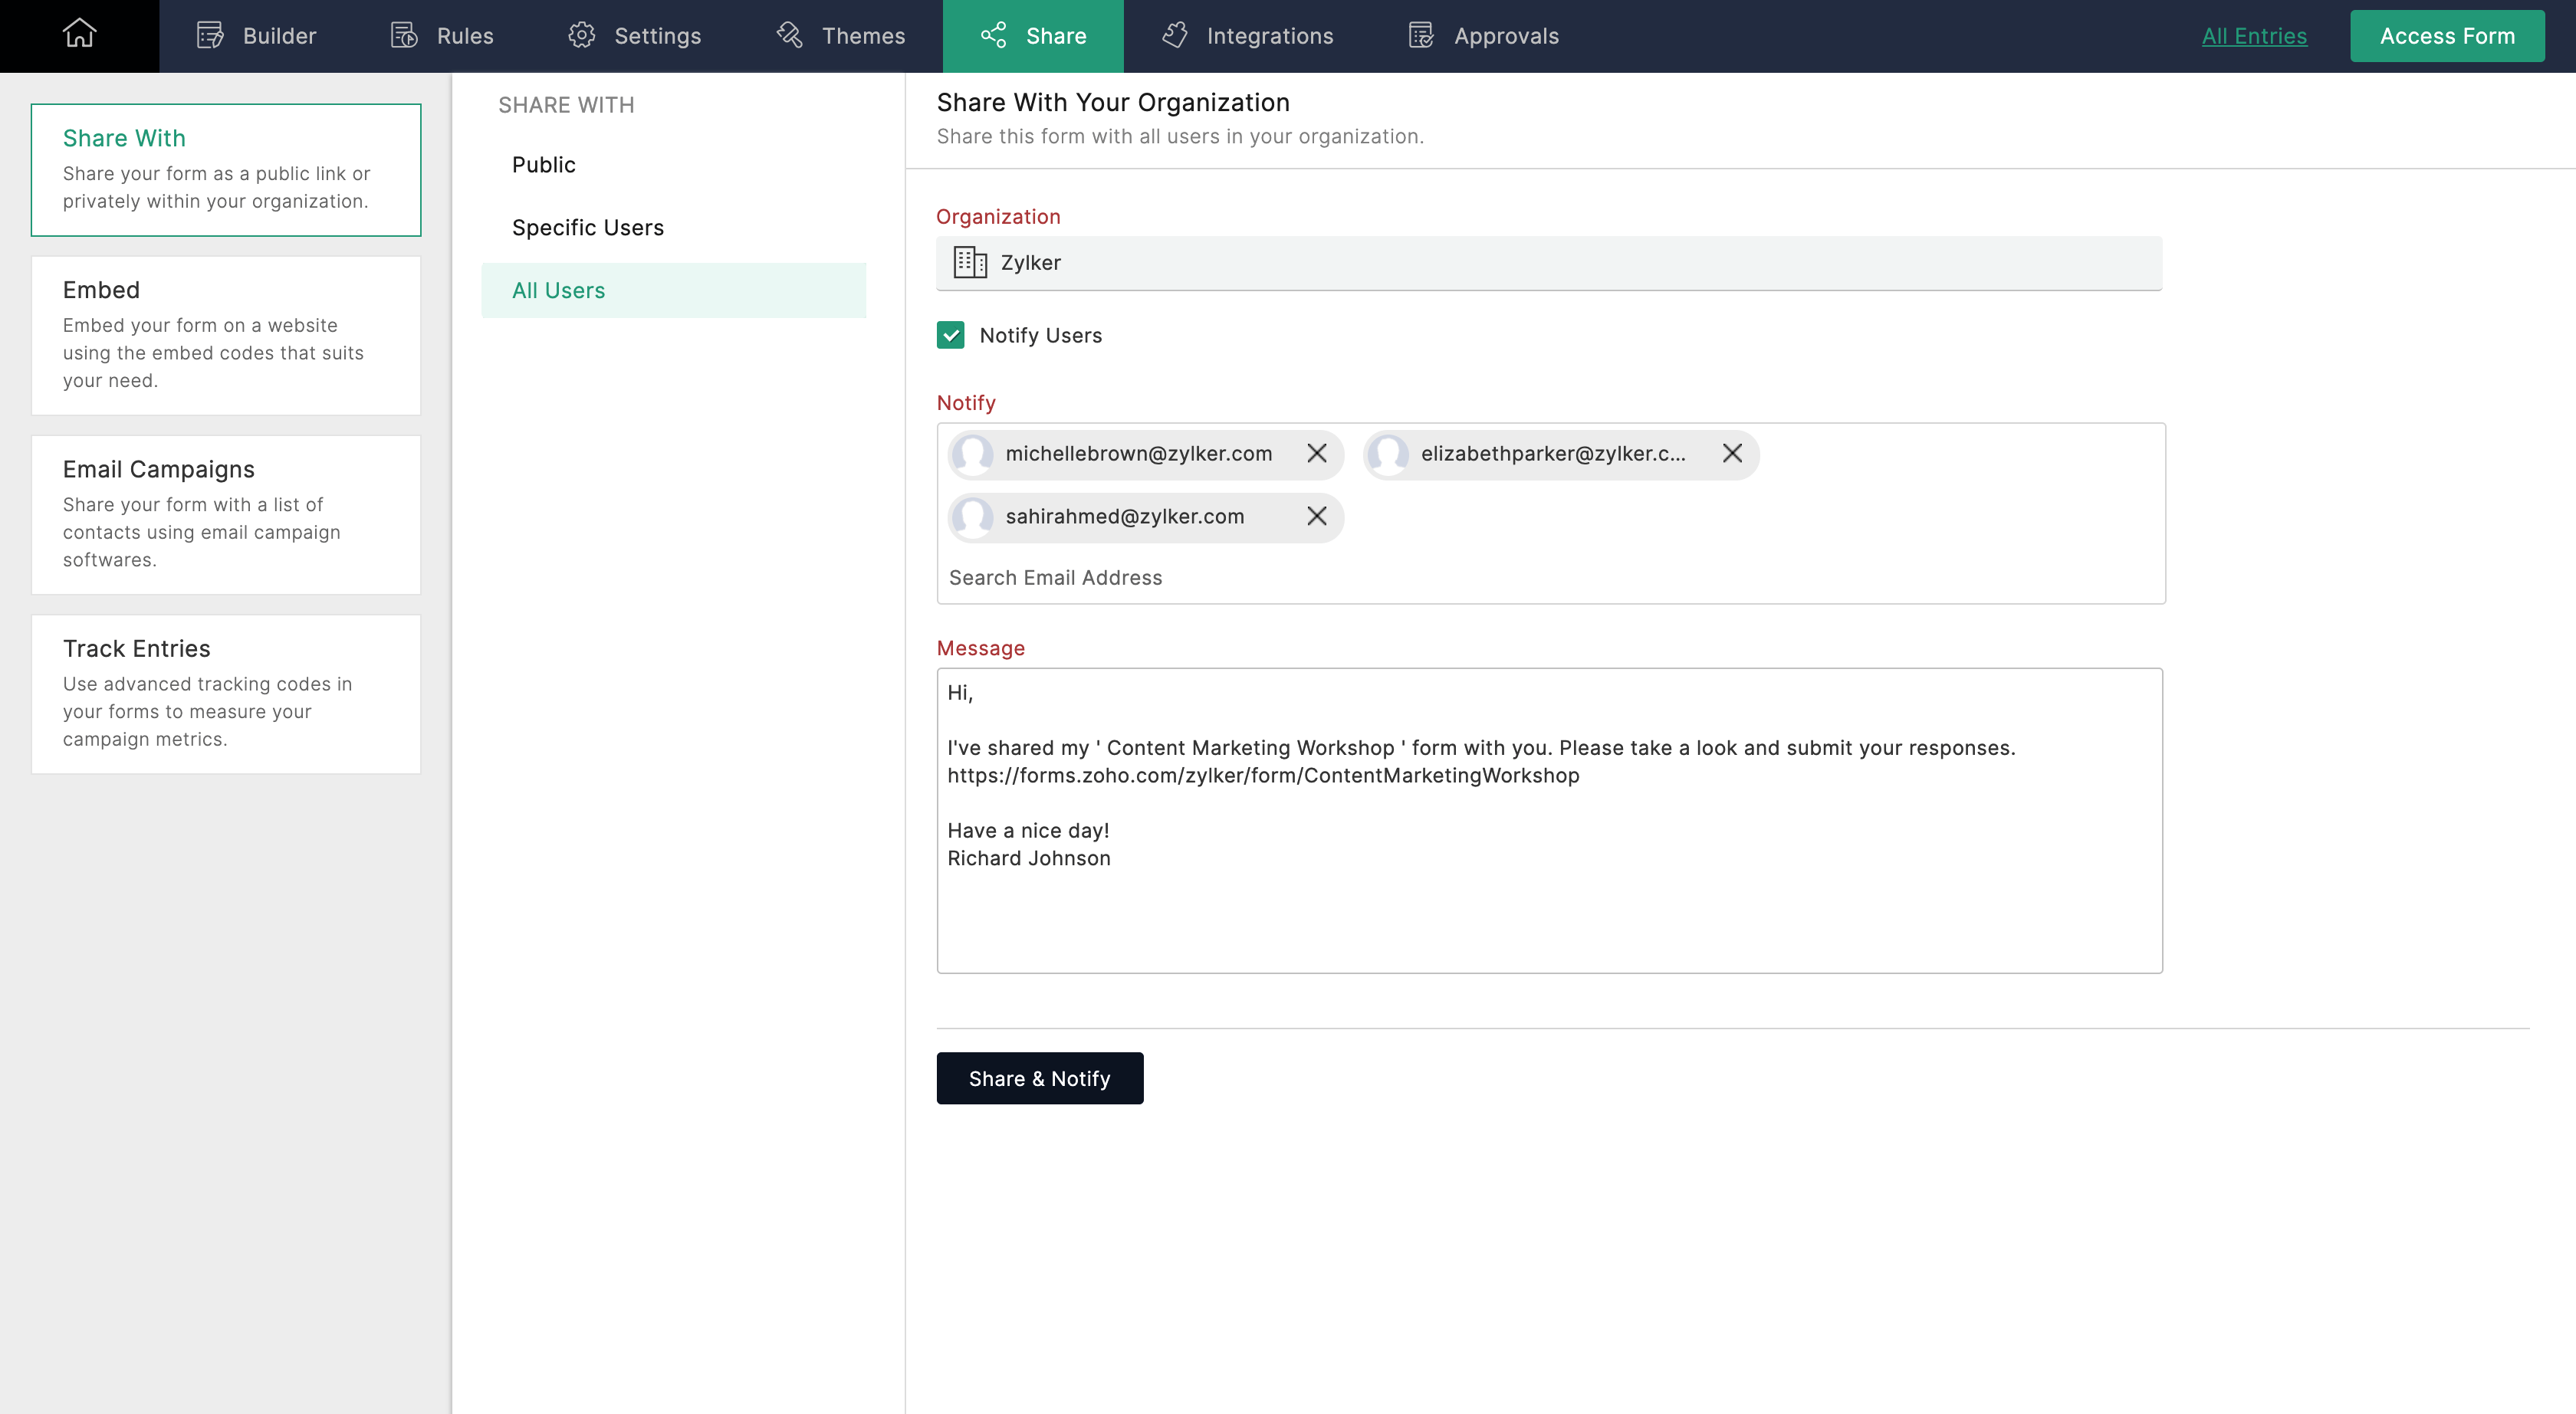Click the Themes palette icon
This screenshot has height=1414, width=2576.
click(x=787, y=34)
